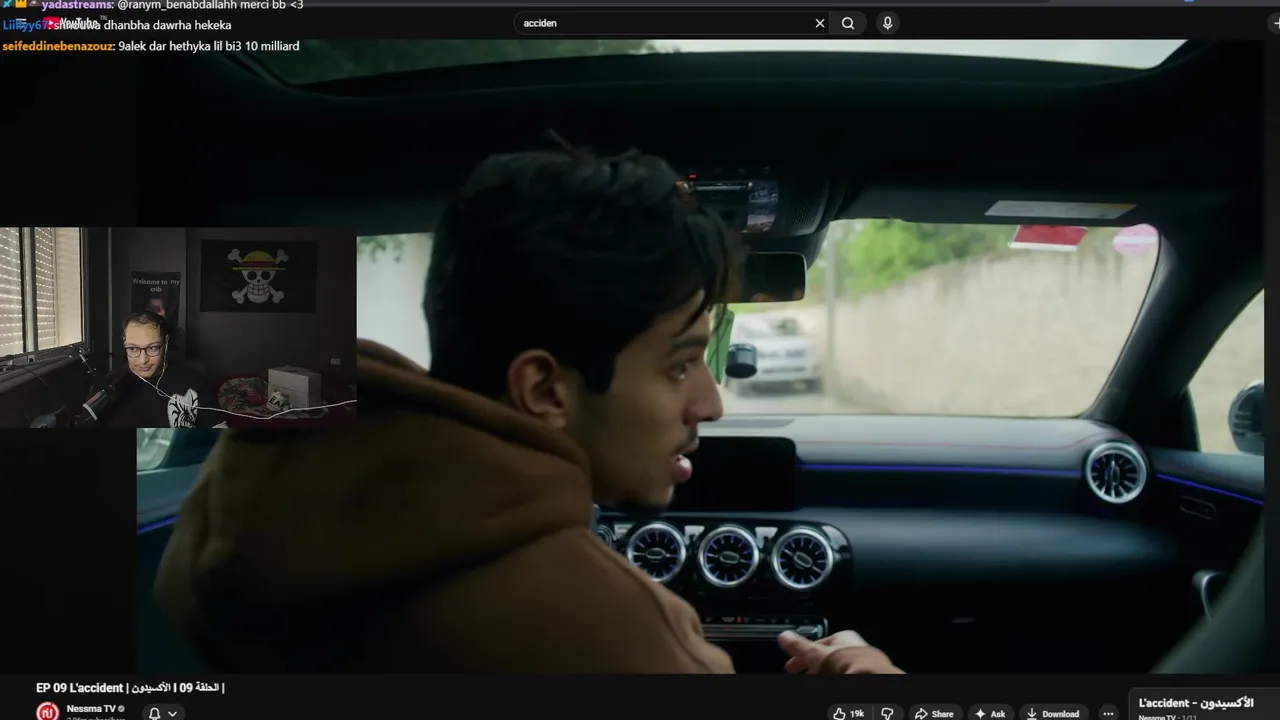Click the YouTube logo at top left
The image size is (1280, 720).
pos(75,22)
